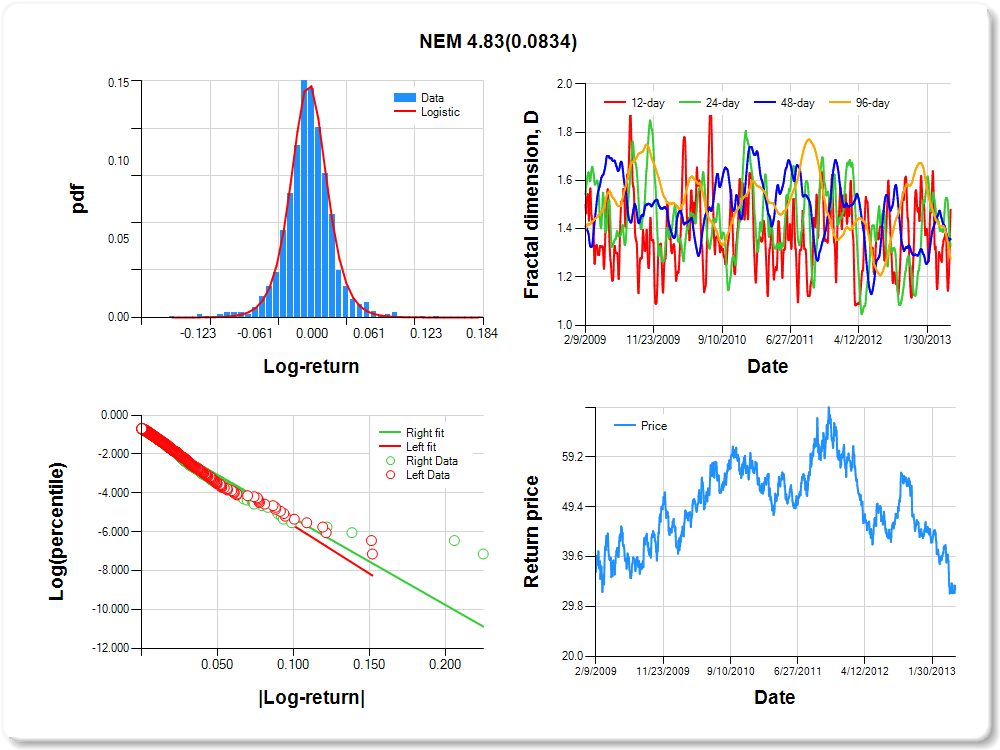
Task: Click the Price legend entry
Action: pyautogui.click(x=641, y=426)
